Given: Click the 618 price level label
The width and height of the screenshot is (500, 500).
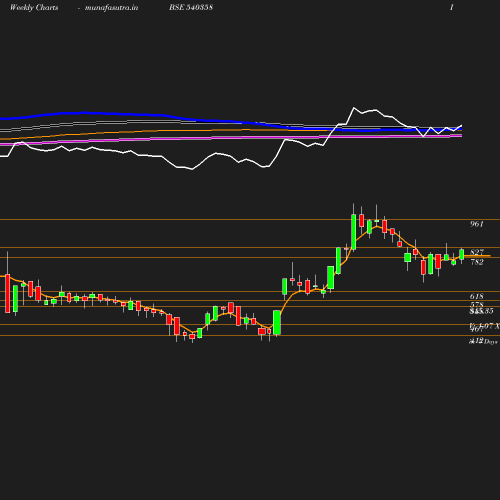Looking at the screenshot, I should click(477, 296).
